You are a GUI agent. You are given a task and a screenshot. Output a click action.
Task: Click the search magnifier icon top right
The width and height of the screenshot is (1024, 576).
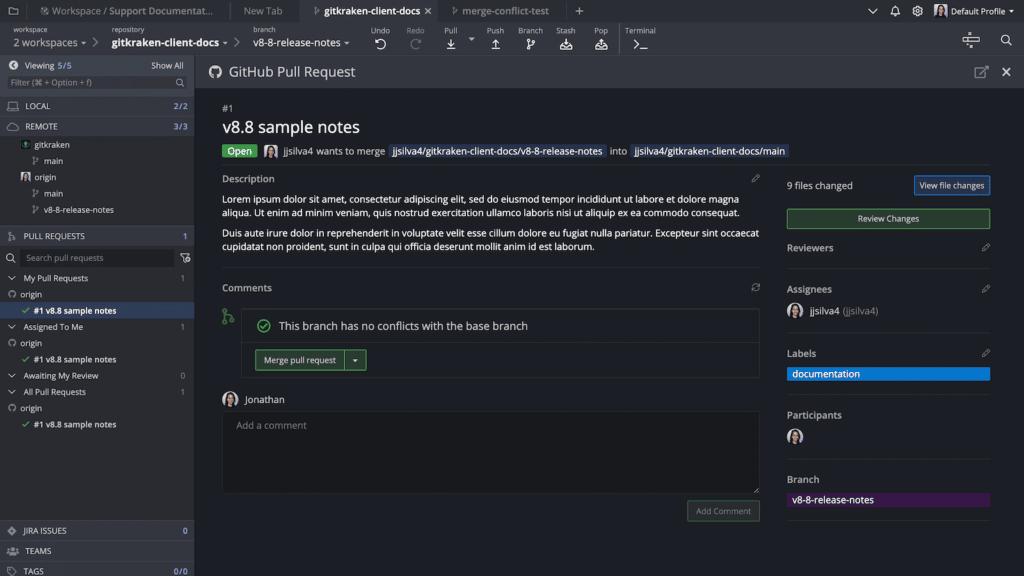coord(1006,40)
